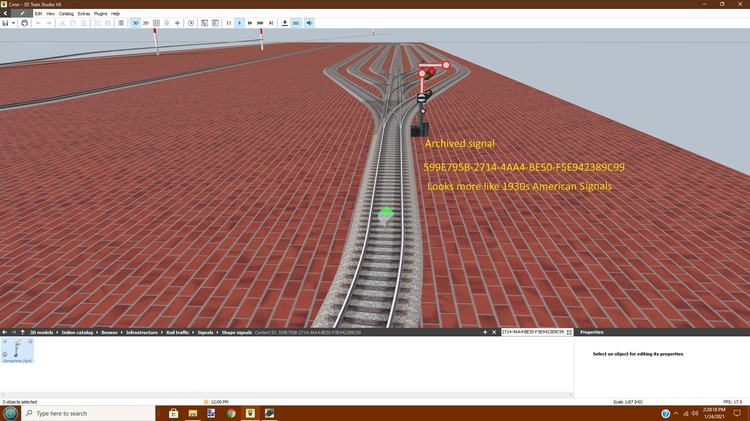Go to Rail traffic breadcrumb
The height and width of the screenshot is (421, 750).
(177, 332)
